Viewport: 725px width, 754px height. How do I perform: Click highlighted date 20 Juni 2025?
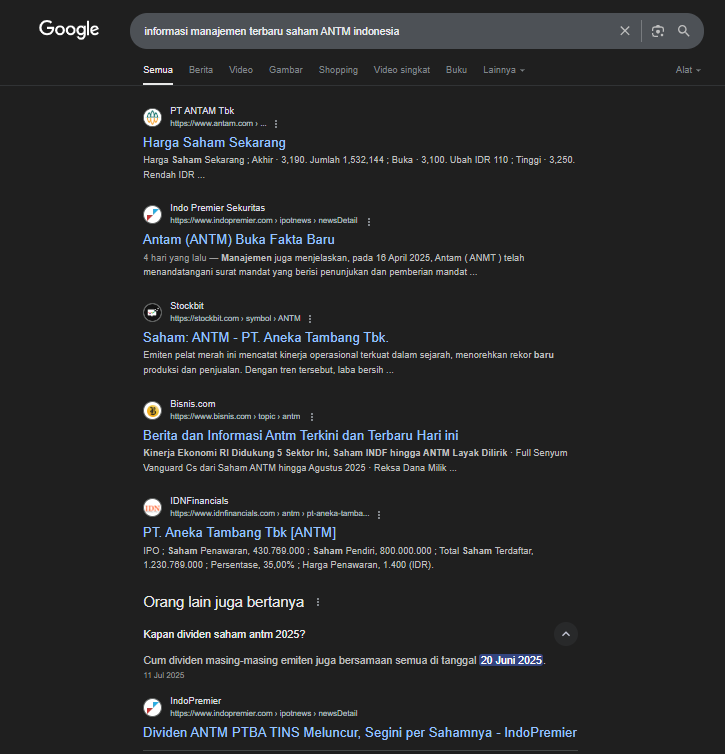click(511, 660)
